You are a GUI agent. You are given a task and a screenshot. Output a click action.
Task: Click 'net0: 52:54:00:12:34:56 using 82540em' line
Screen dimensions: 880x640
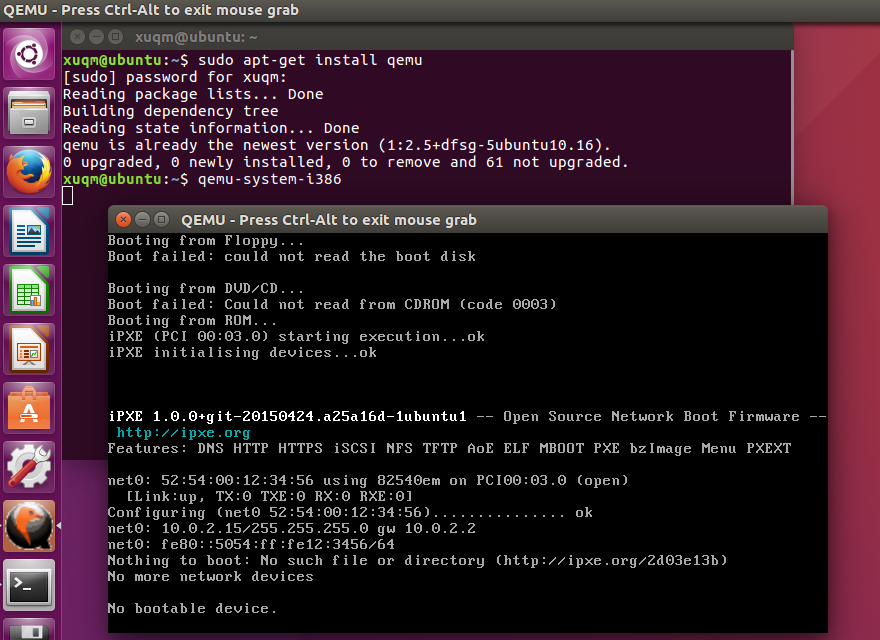coord(368,481)
